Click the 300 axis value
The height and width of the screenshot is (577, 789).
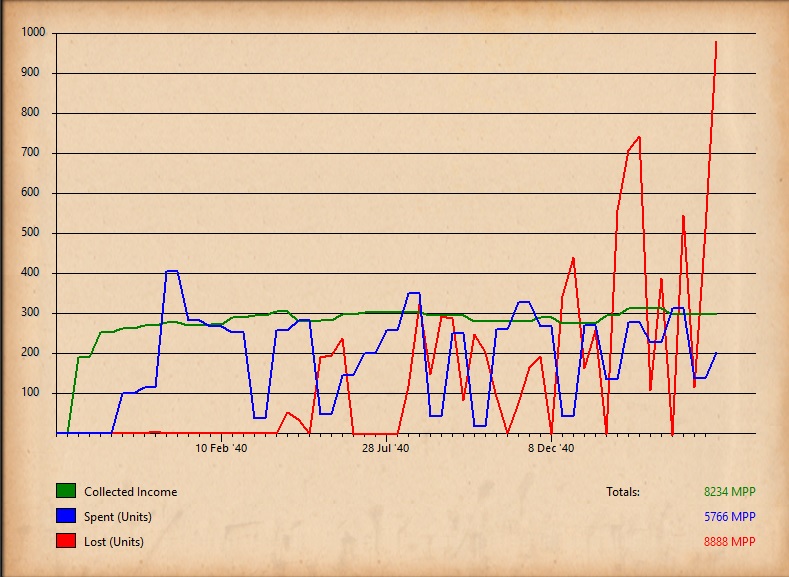tap(30, 312)
